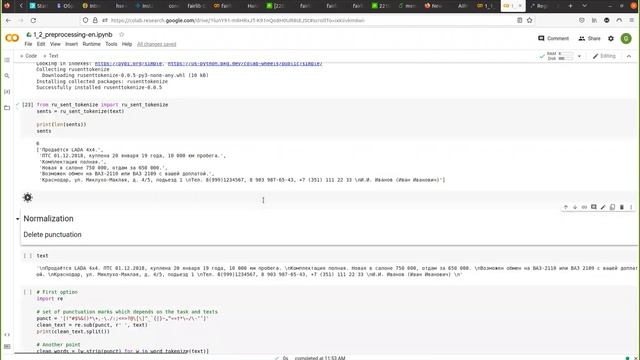Open the Runtime menu
640x360 pixels.
pyautogui.click(x=91, y=44)
